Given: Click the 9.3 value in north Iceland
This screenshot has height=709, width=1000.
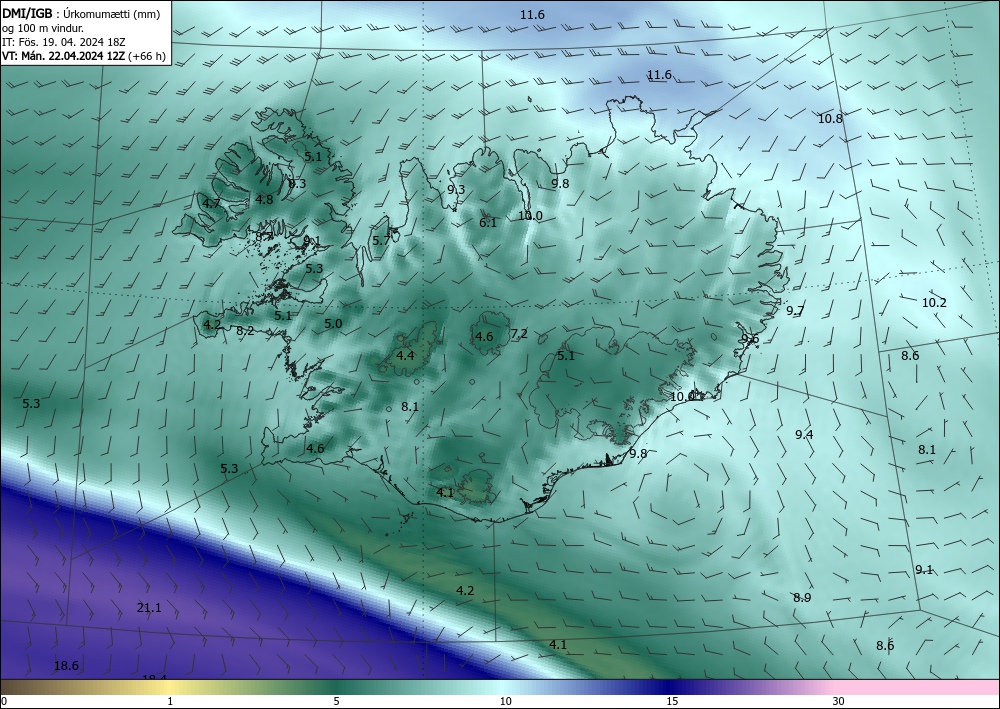Looking at the screenshot, I should (456, 189).
